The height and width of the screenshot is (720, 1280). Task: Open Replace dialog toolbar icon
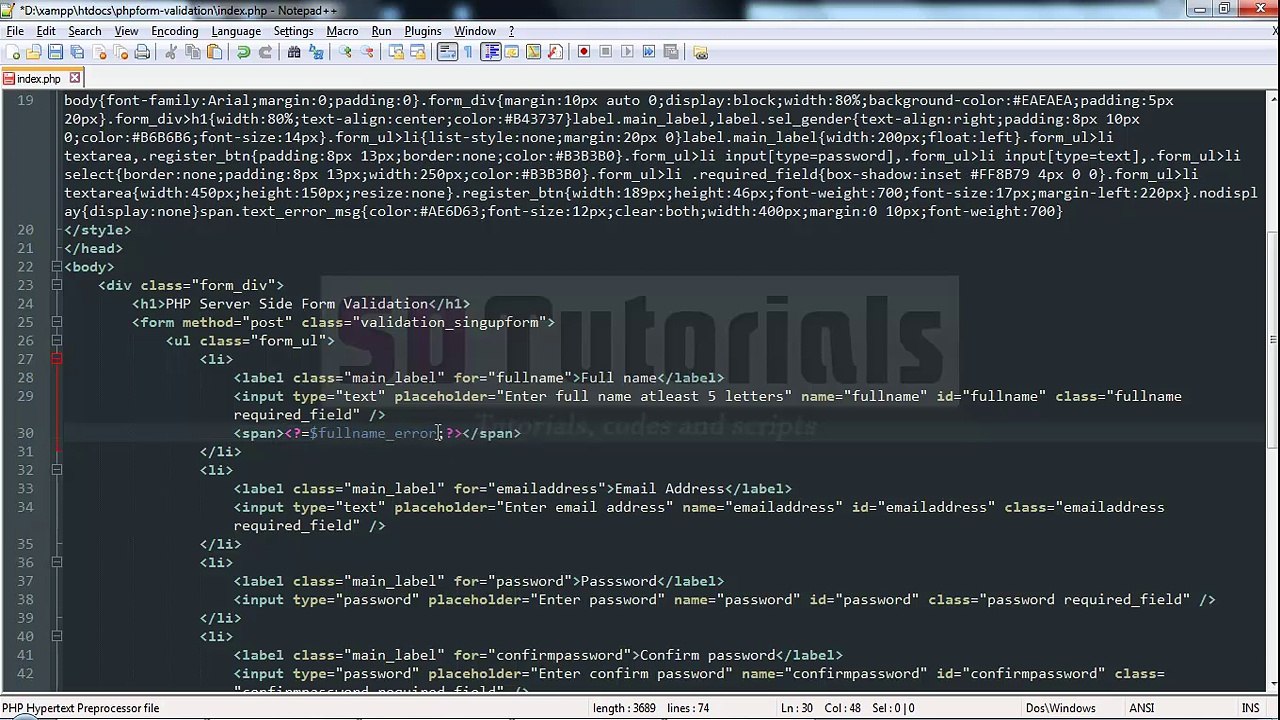point(316,52)
